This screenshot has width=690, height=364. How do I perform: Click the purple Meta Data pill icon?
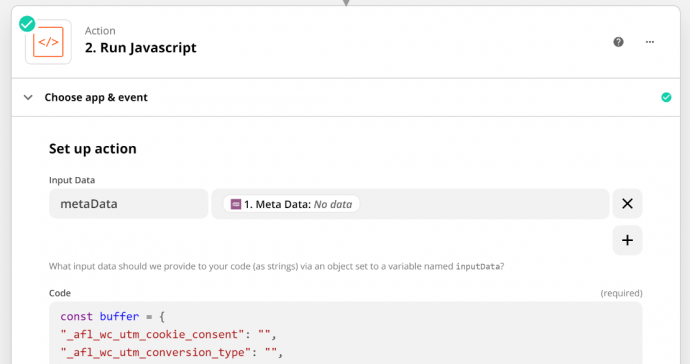tap(236, 204)
